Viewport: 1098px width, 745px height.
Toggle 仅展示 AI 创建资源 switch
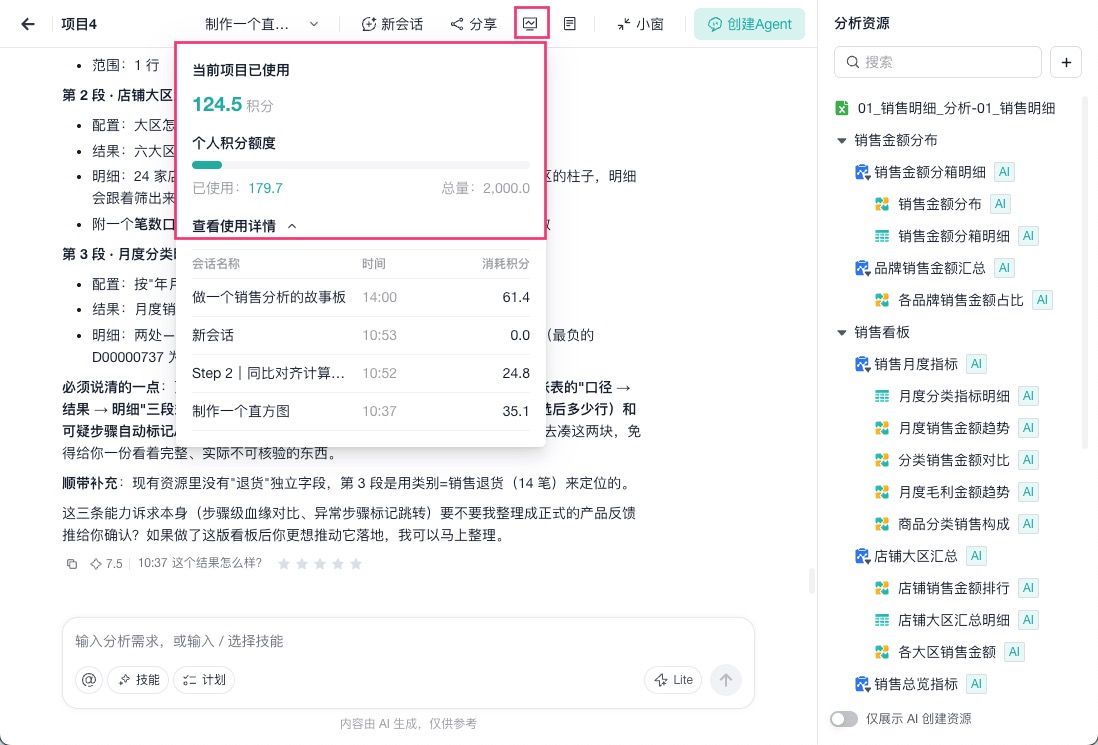pos(844,719)
